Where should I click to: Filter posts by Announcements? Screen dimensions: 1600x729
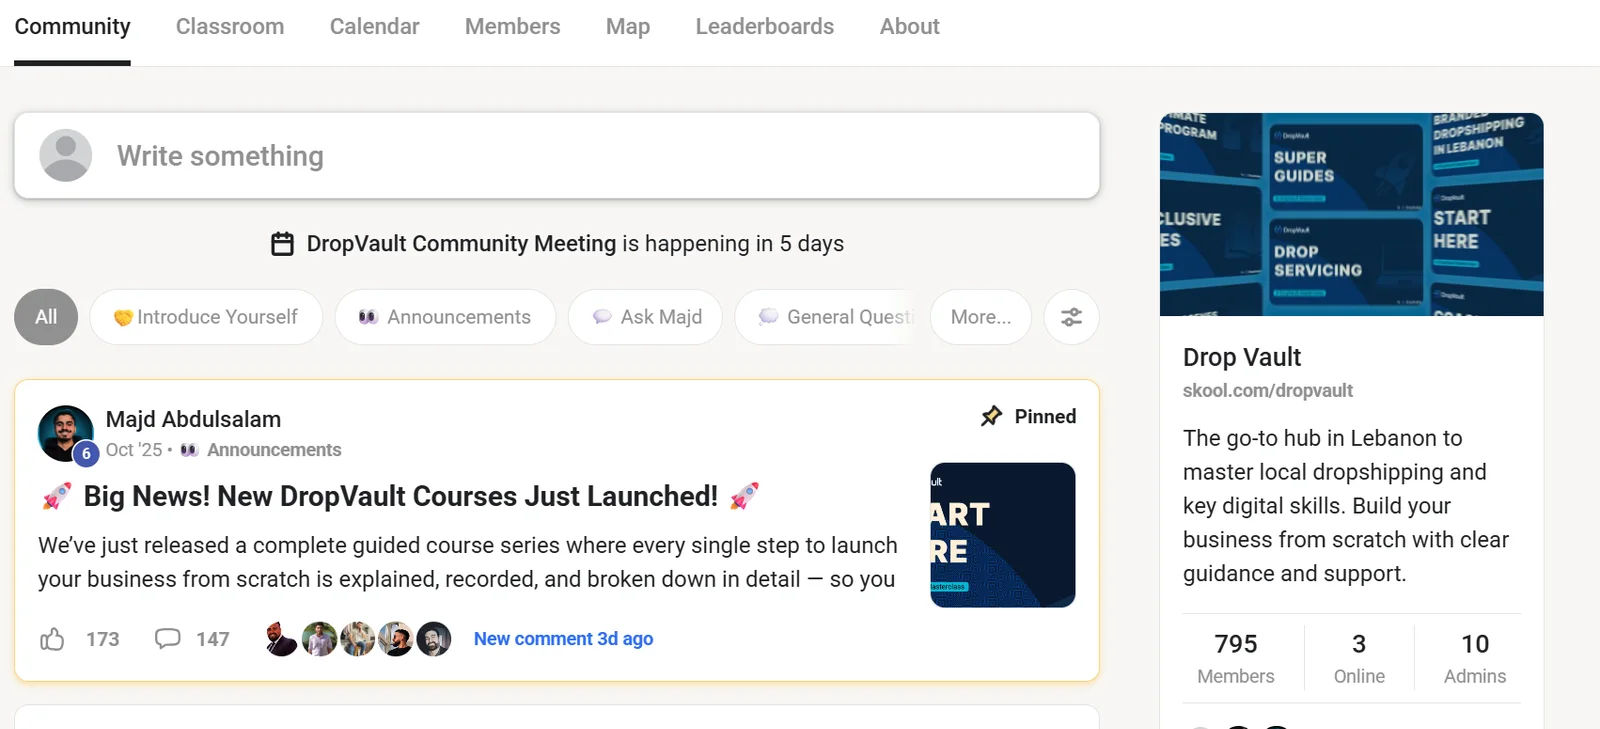pyautogui.click(x=445, y=317)
